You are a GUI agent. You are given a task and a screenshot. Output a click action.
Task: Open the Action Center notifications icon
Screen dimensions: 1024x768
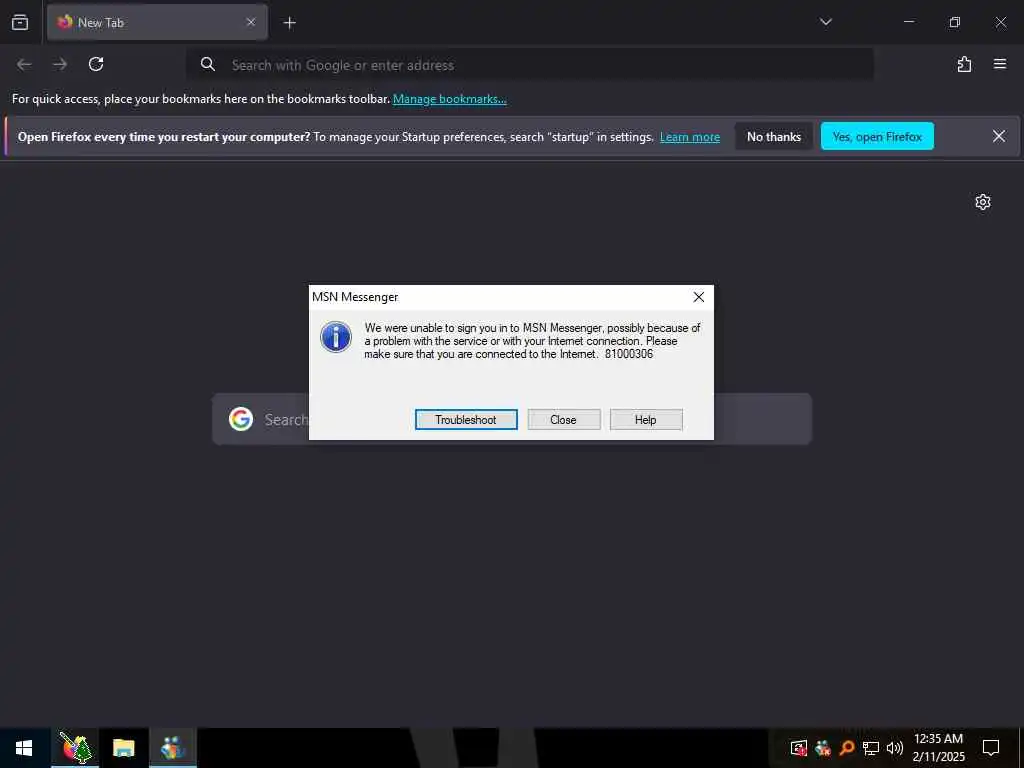991,748
